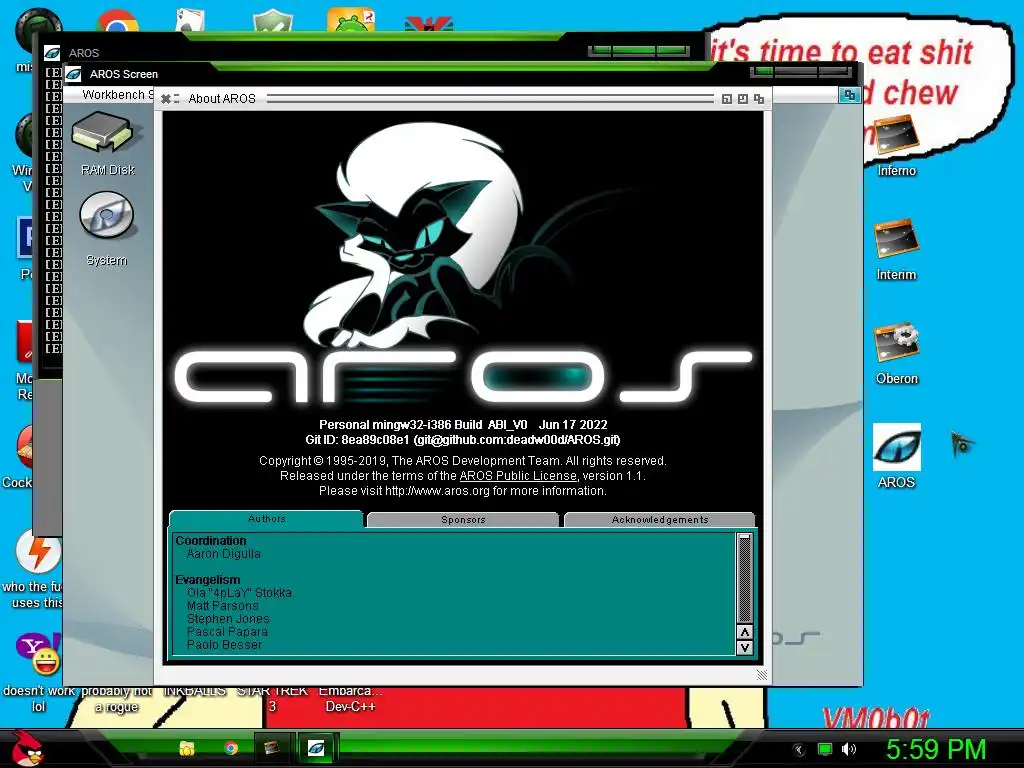1024x768 pixels.
Task: Click the AROS cat mascot logo
Action: 418,235
